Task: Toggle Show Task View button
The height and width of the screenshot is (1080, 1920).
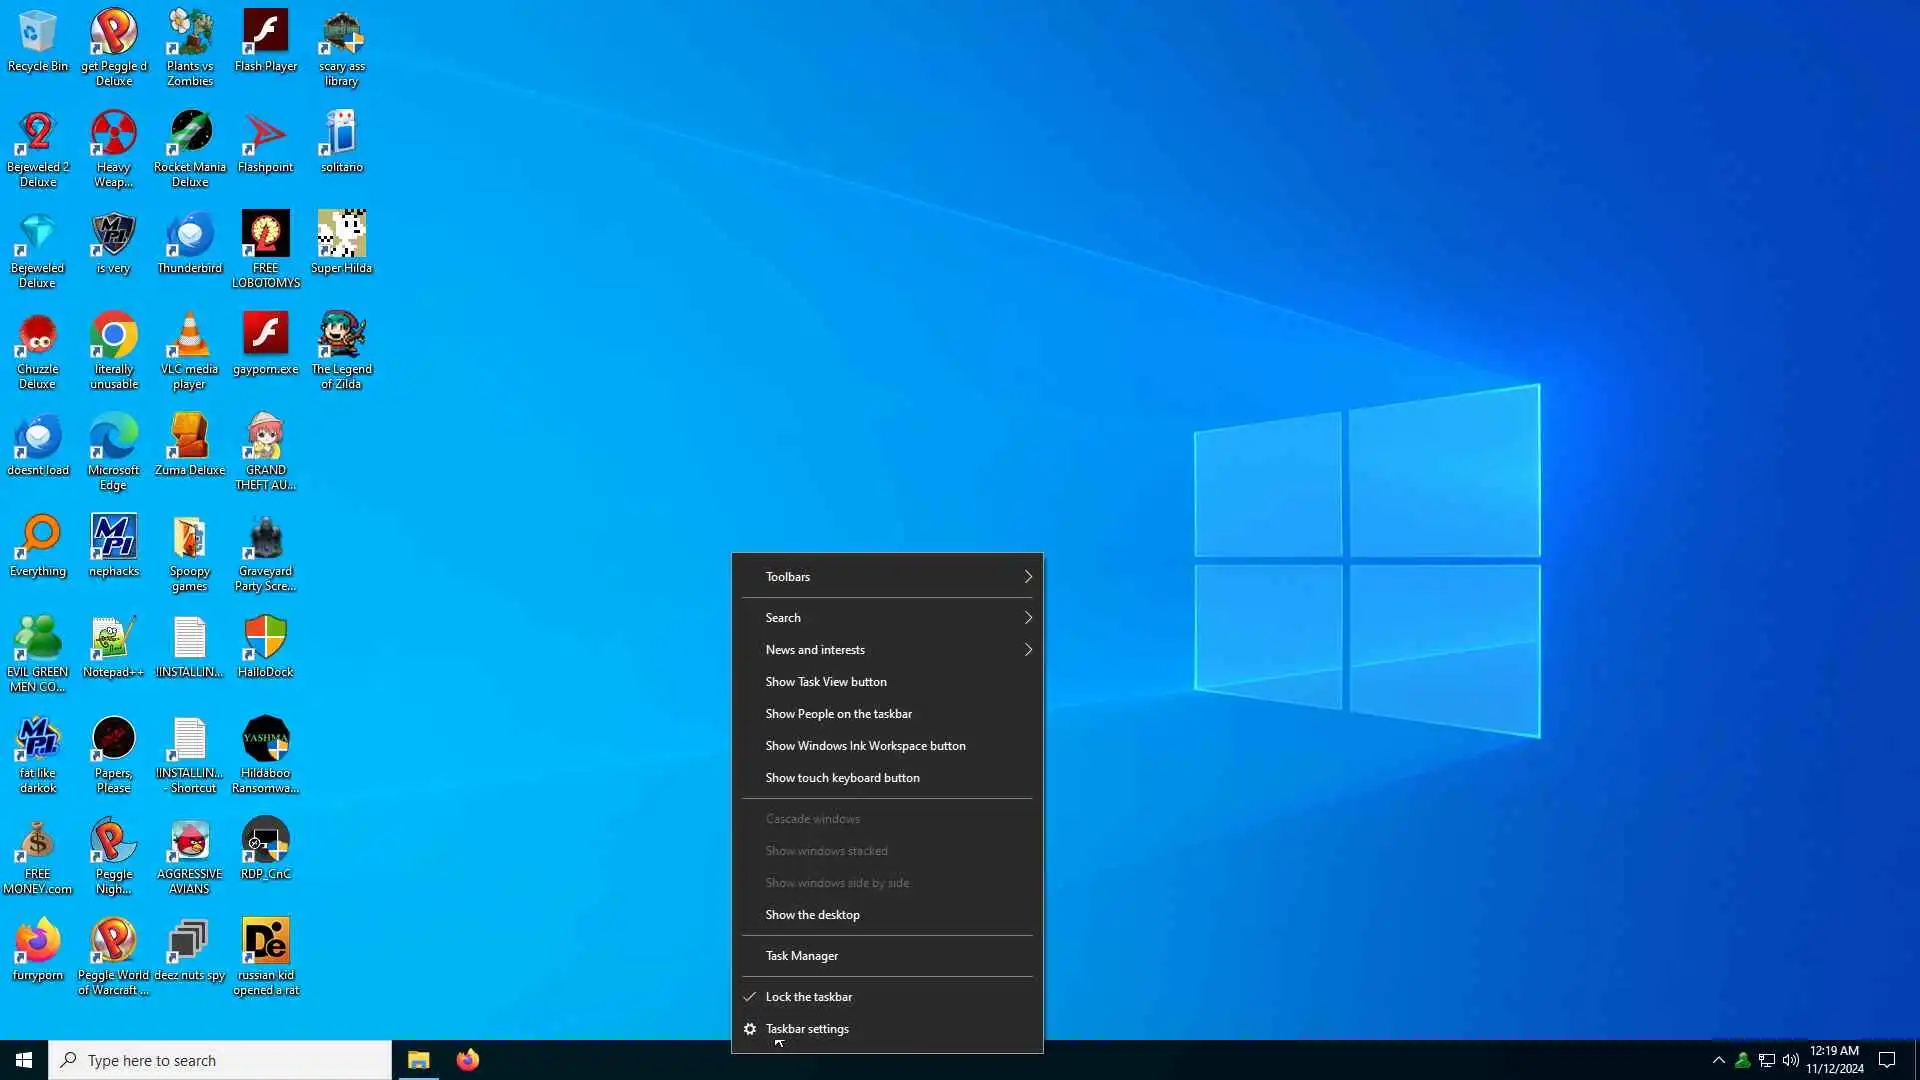Action: point(825,682)
